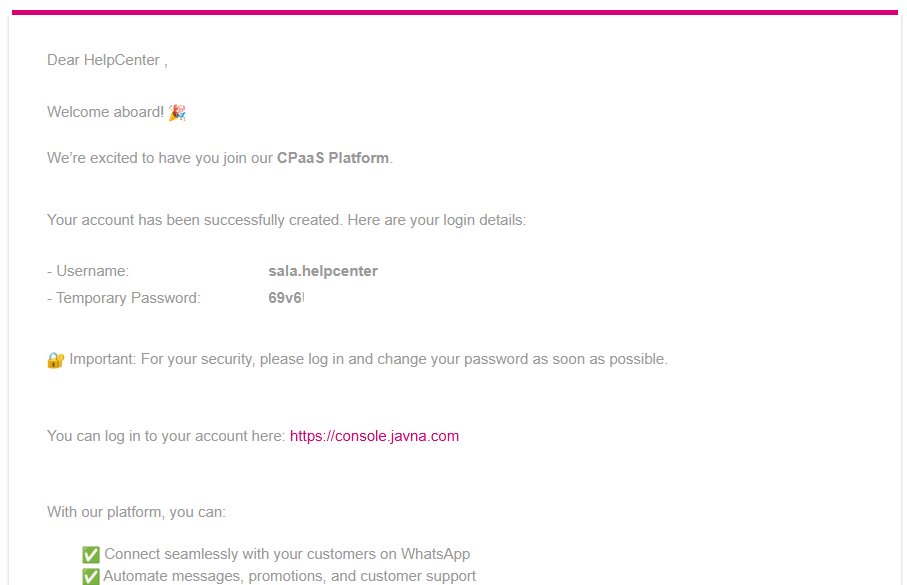Click the green checkmark beside Automate messages
This screenshot has width=907, height=585.
click(91, 577)
